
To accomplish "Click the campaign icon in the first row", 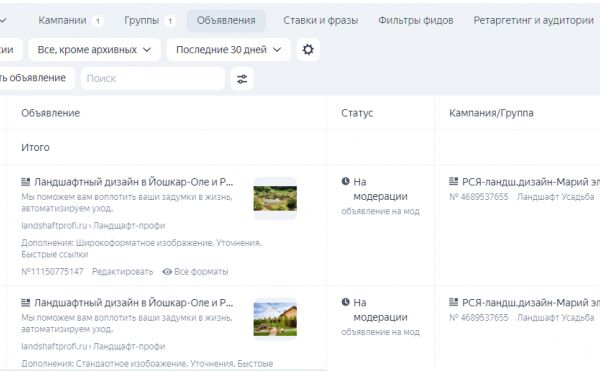I will [x=453, y=181].
